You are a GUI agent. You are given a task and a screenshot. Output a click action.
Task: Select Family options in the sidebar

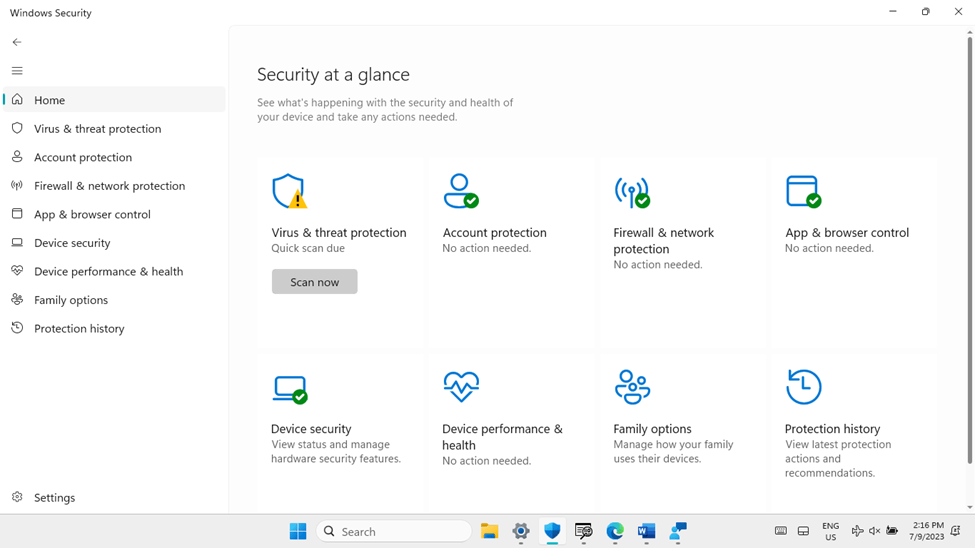(114, 300)
